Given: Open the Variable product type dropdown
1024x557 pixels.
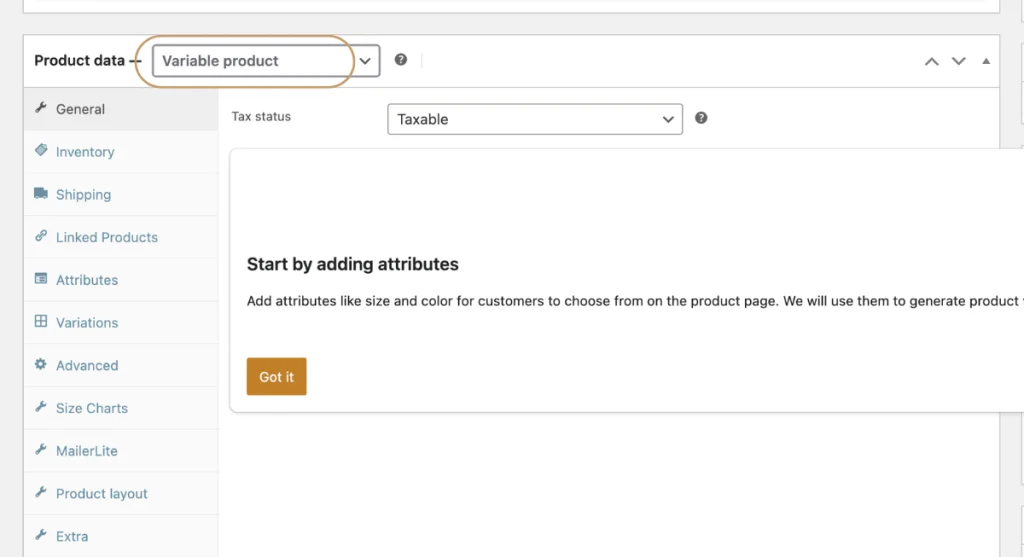Looking at the screenshot, I should pyautogui.click(x=266, y=61).
